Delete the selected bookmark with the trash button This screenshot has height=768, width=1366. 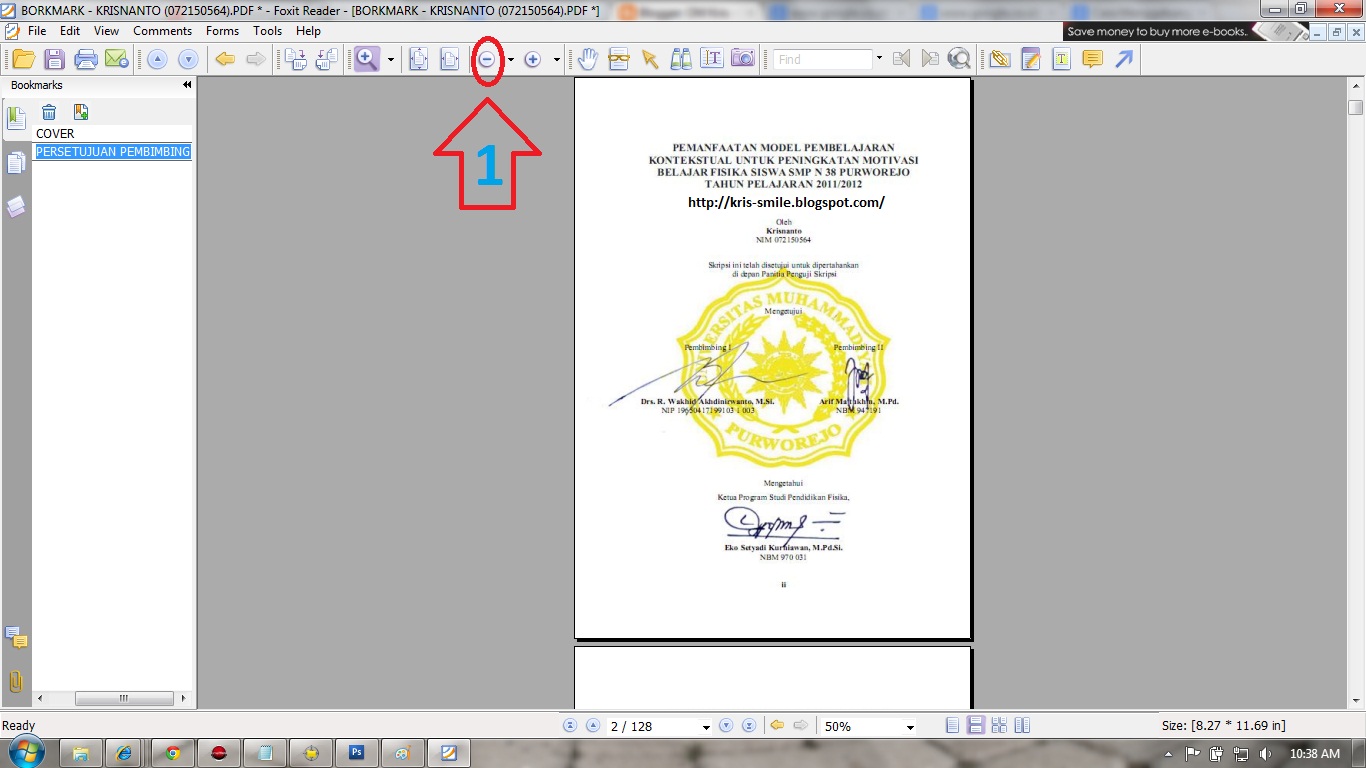tap(49, 112)
